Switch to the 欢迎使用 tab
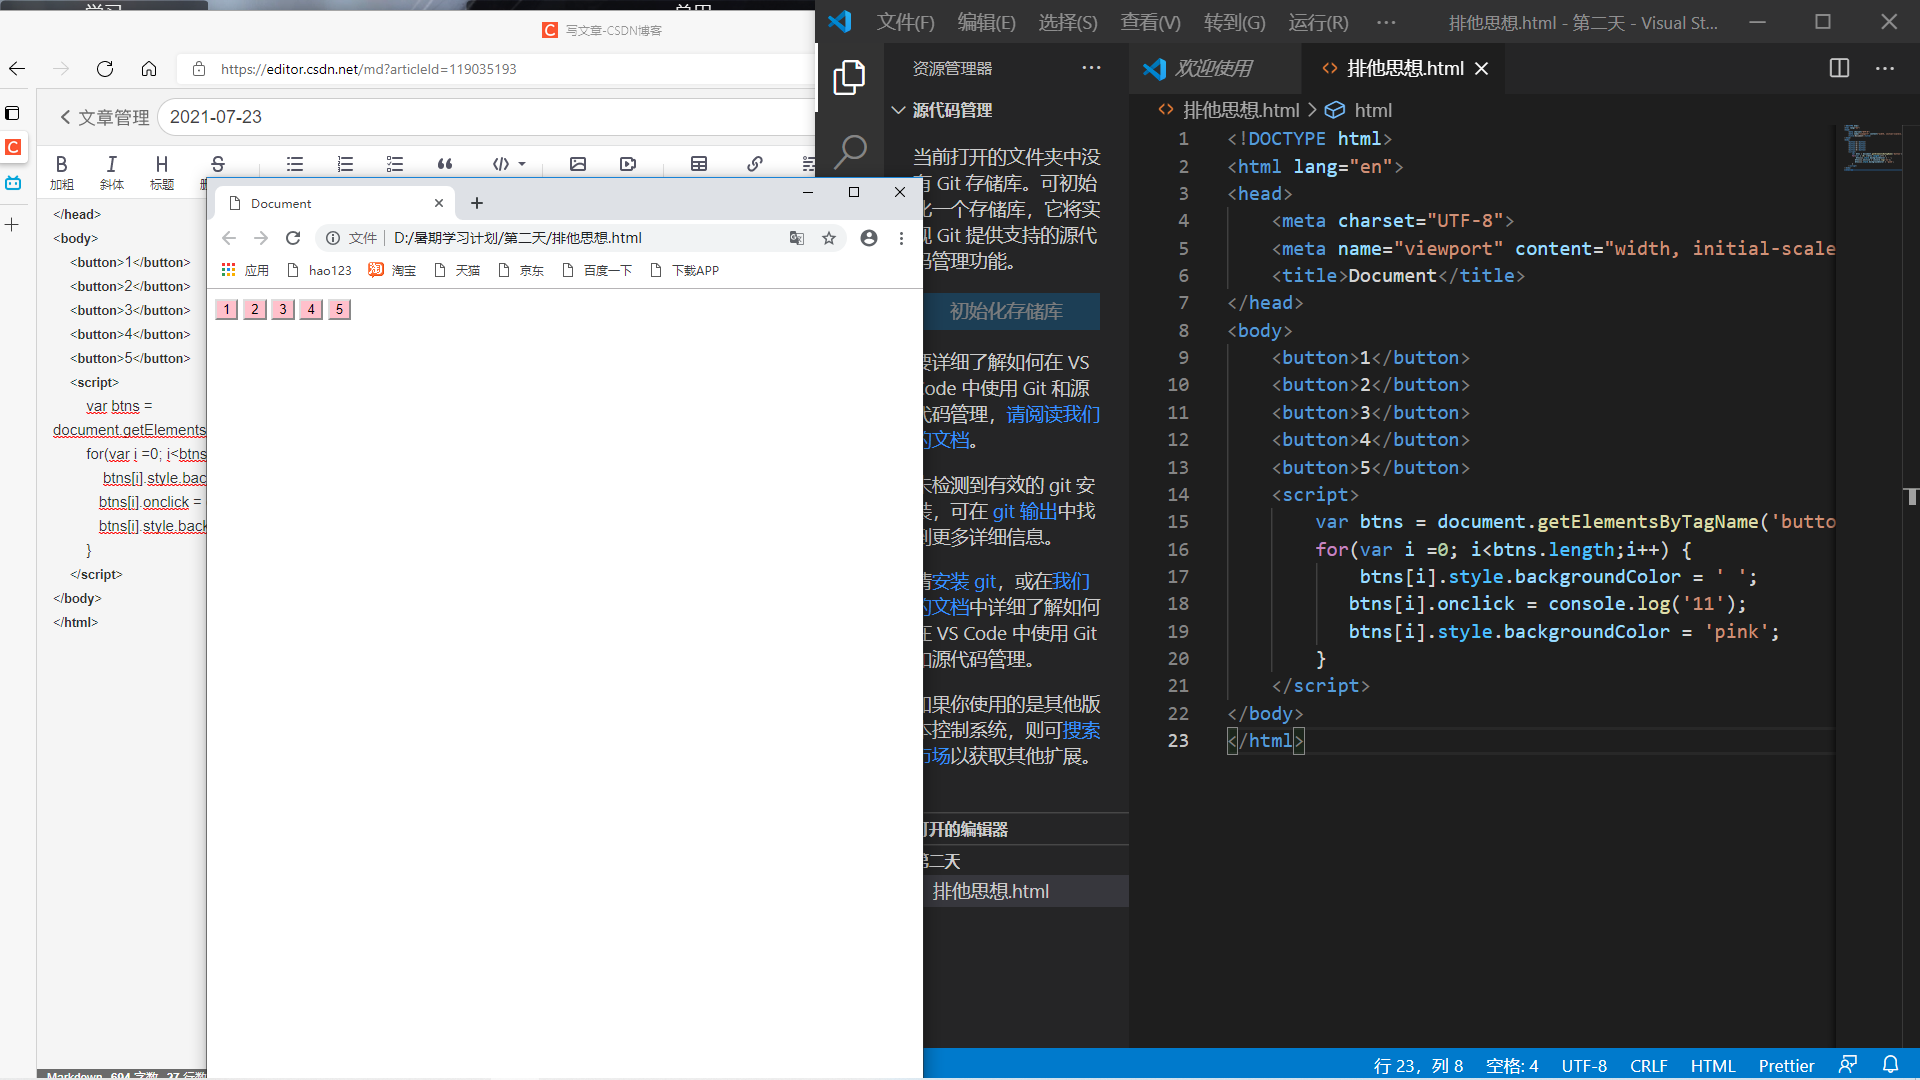Image resolution: width=1920 pixels, height=1080 pixels. tap(1213, 68)
